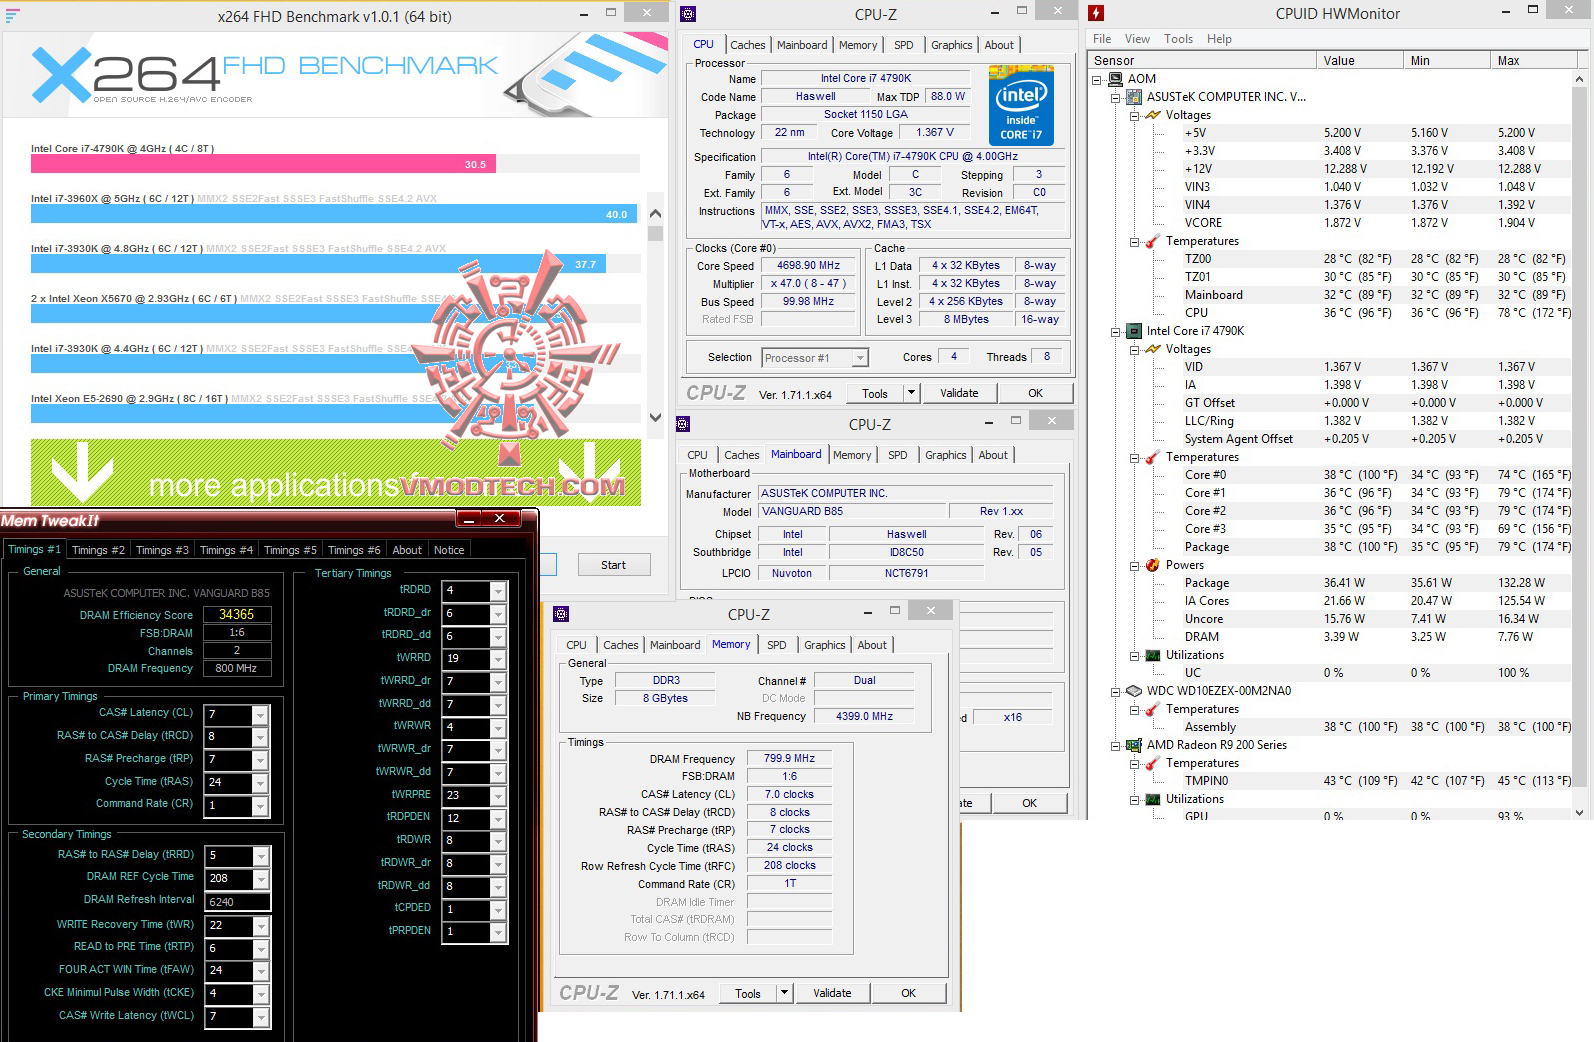This screenshot has height=1042, width=1594.
Task: Click the CPU-Z top window title icon
Action: tap(687, 14)
